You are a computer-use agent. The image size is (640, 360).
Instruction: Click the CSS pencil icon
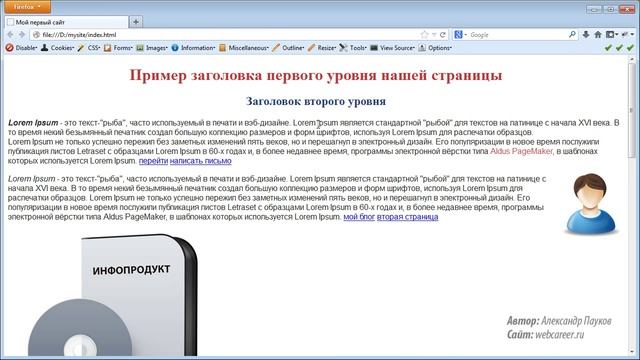point(81,48)
